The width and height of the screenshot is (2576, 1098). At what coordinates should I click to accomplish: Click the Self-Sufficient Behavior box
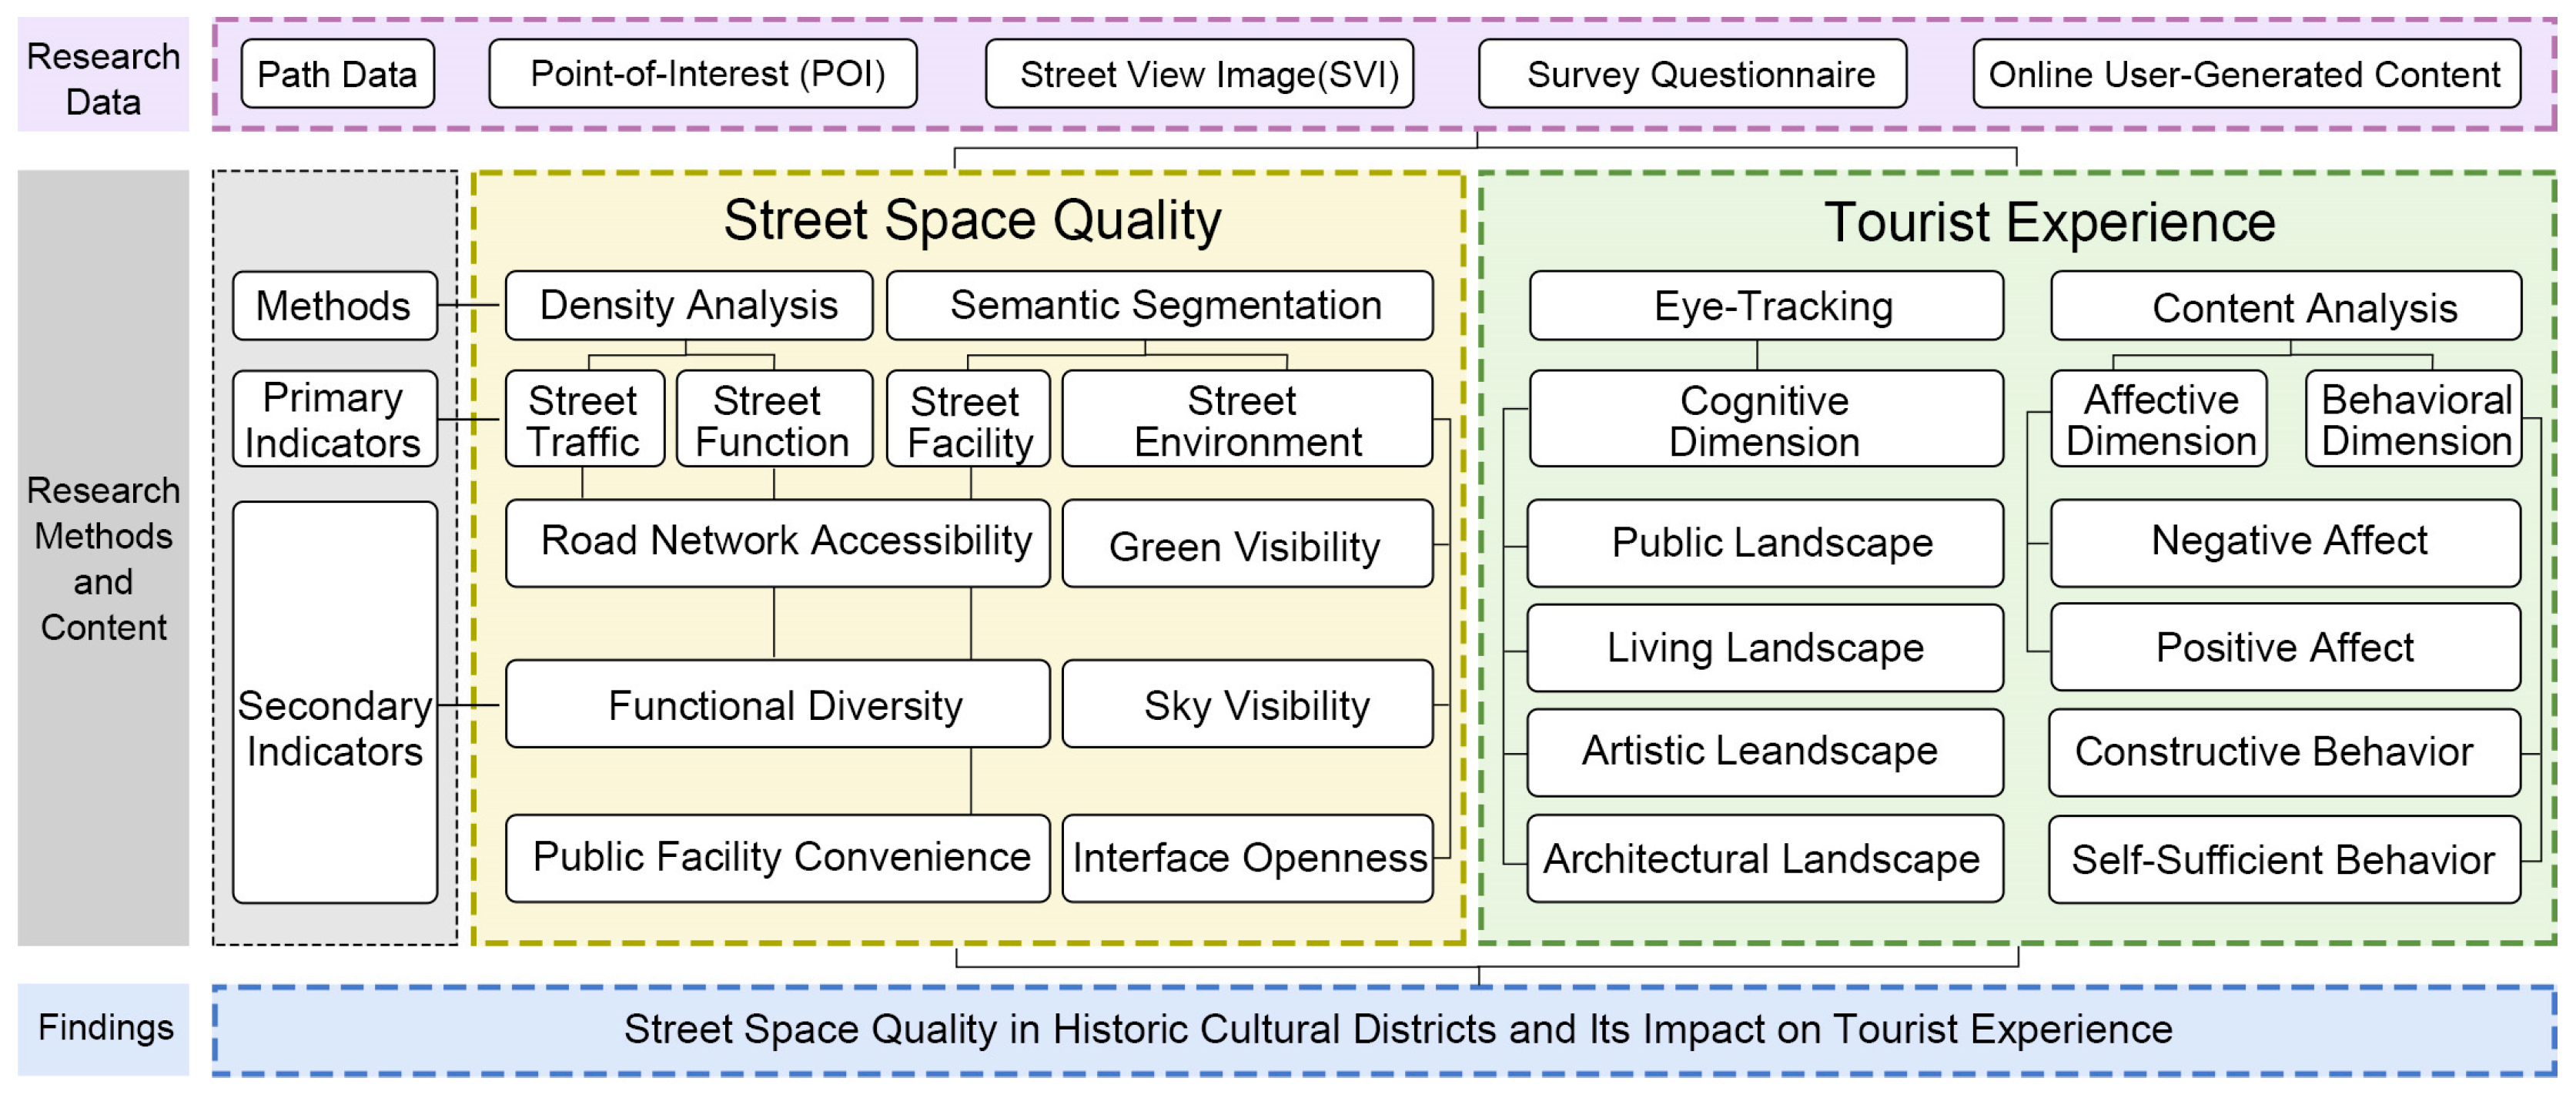pyautogui.click(x=2283, y=859)
